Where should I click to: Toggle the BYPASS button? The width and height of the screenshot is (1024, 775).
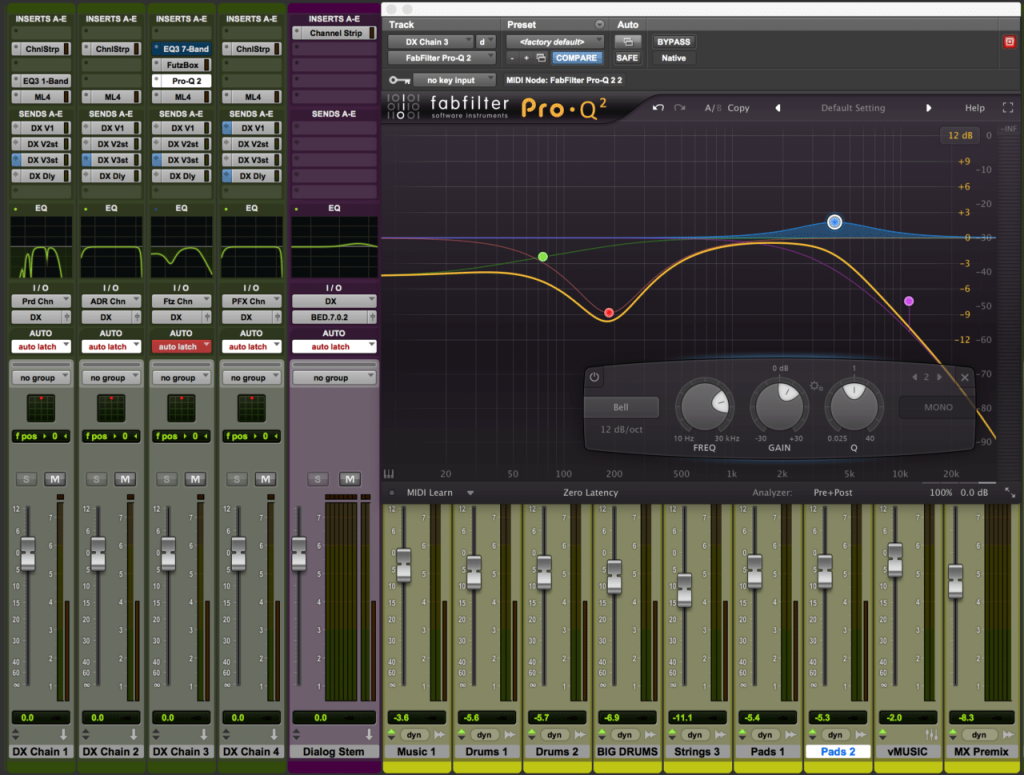(x=673, y=42)
